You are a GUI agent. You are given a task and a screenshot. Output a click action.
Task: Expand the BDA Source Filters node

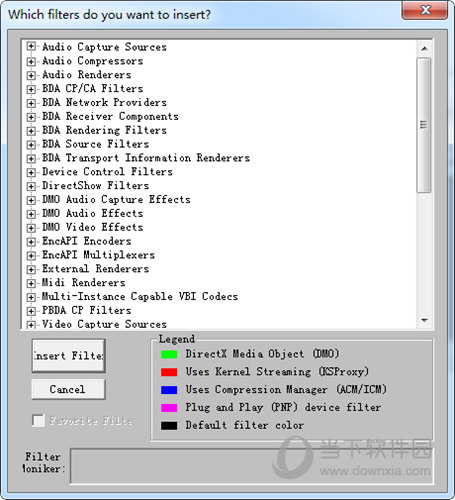pos(31,145)
